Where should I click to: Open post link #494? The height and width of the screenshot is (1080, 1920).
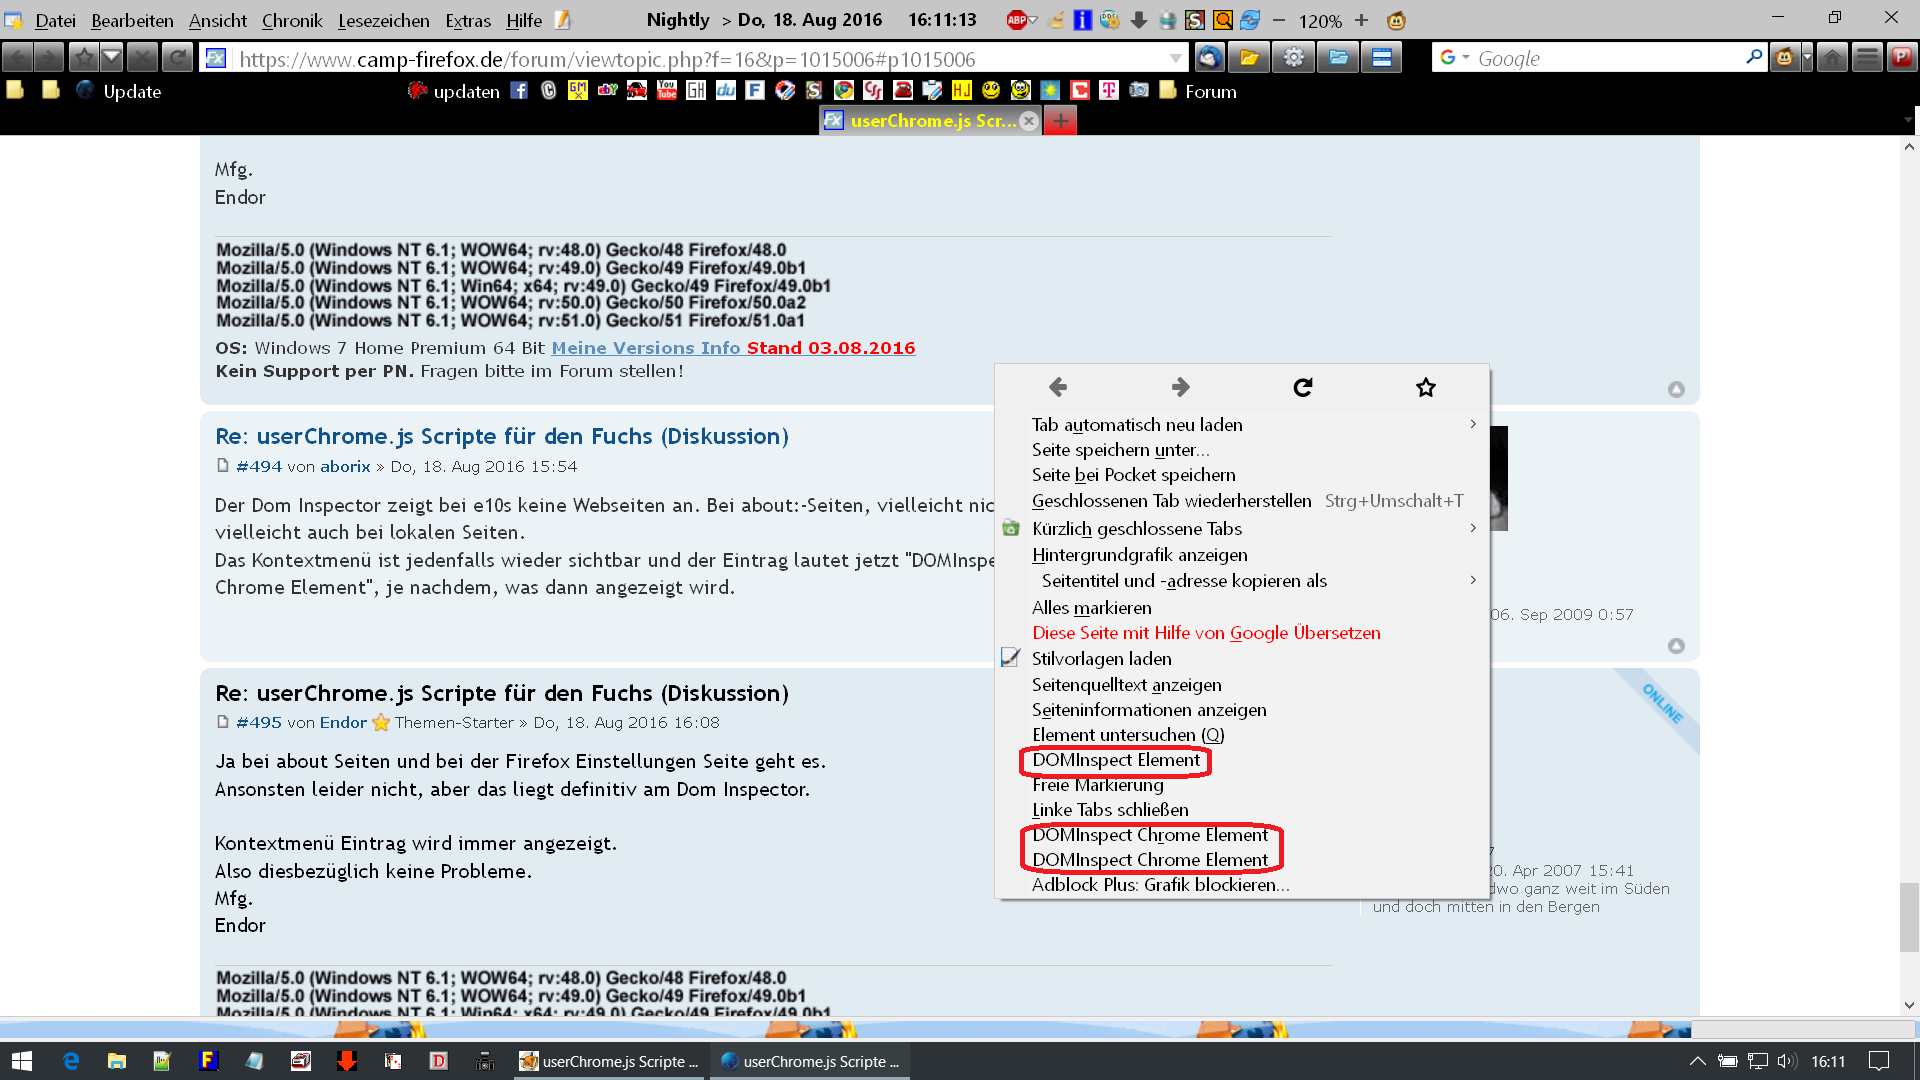click(x=259, y=466)
